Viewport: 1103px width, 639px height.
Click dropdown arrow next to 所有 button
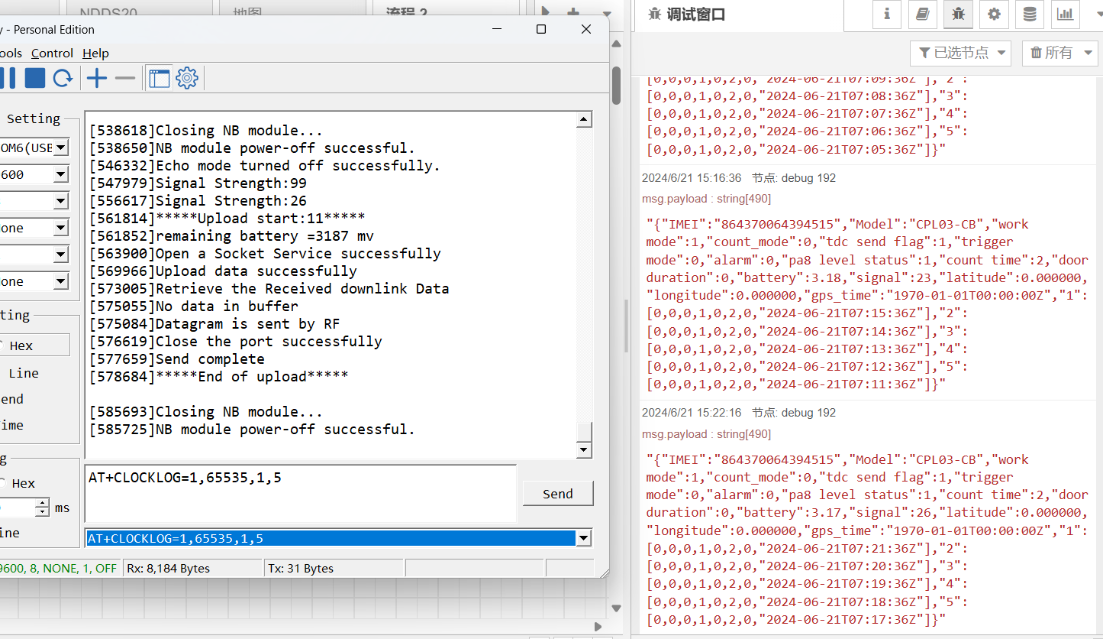(x=1088, y=53)
